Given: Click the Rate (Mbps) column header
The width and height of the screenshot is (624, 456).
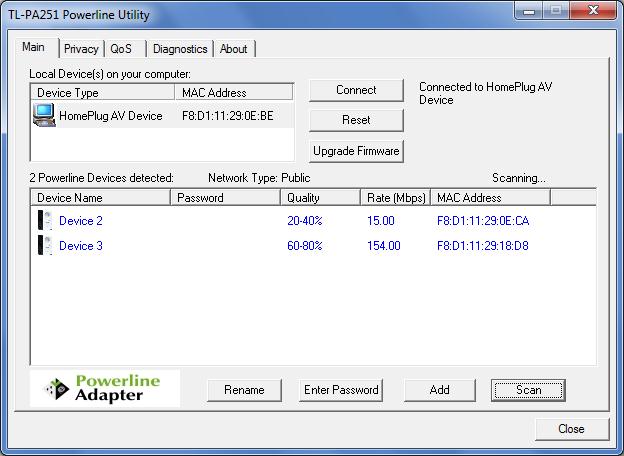Looking at the screenshot, I should 395,198.
